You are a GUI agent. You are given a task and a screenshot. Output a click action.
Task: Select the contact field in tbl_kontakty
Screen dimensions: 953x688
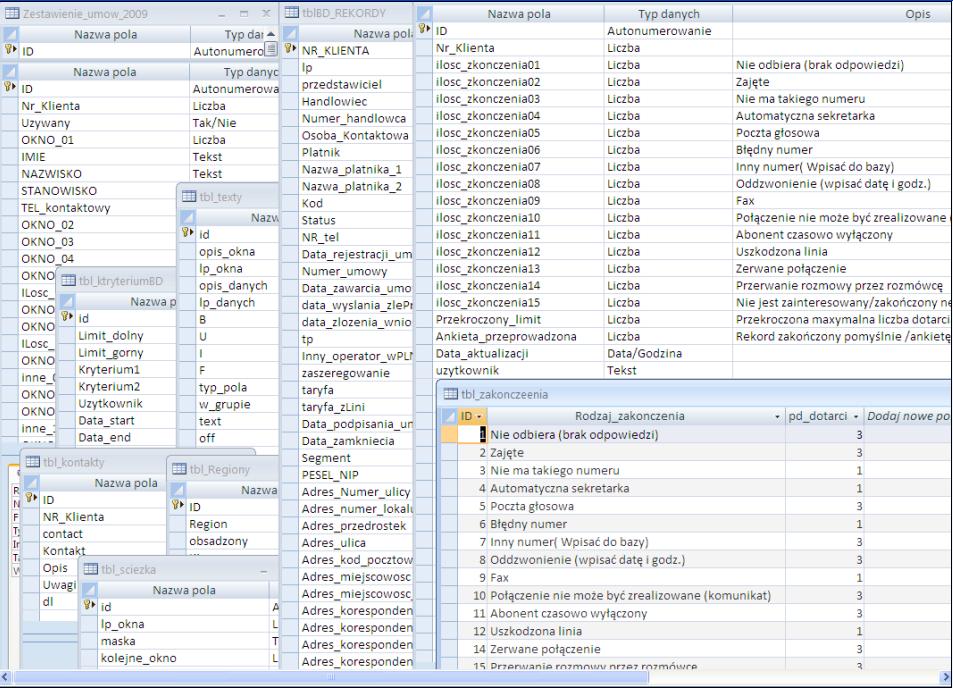pos(63,534)
